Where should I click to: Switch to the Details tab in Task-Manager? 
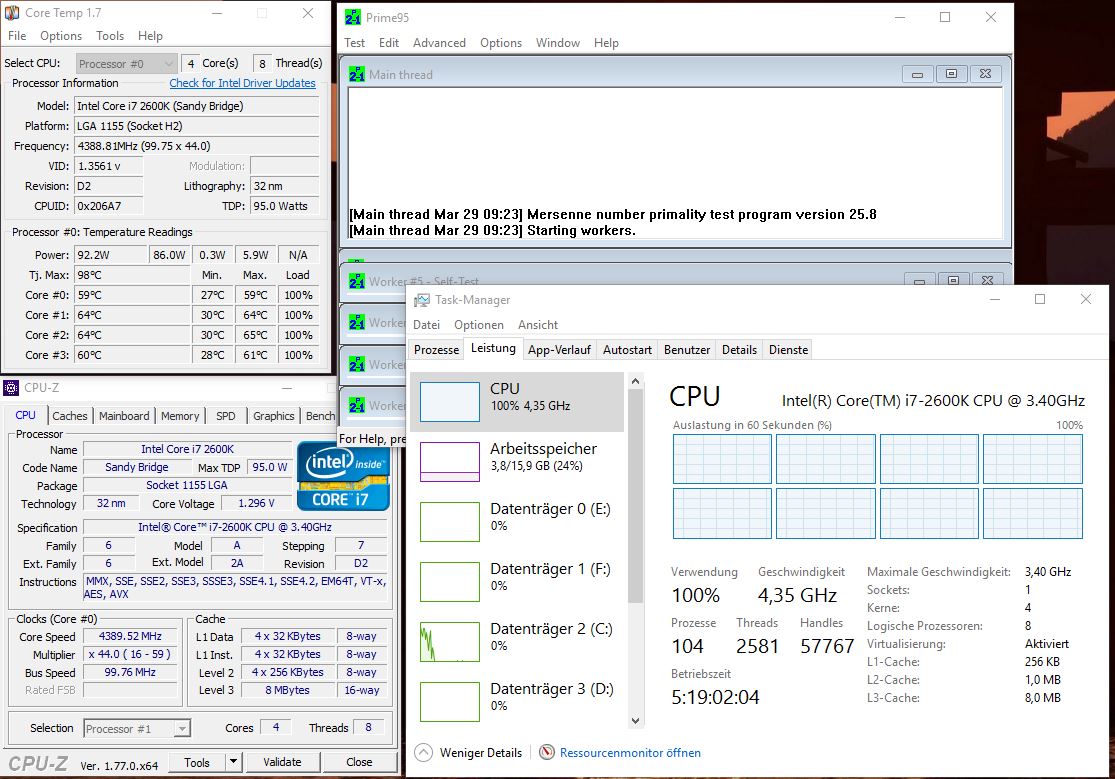[x=739, y=349]
